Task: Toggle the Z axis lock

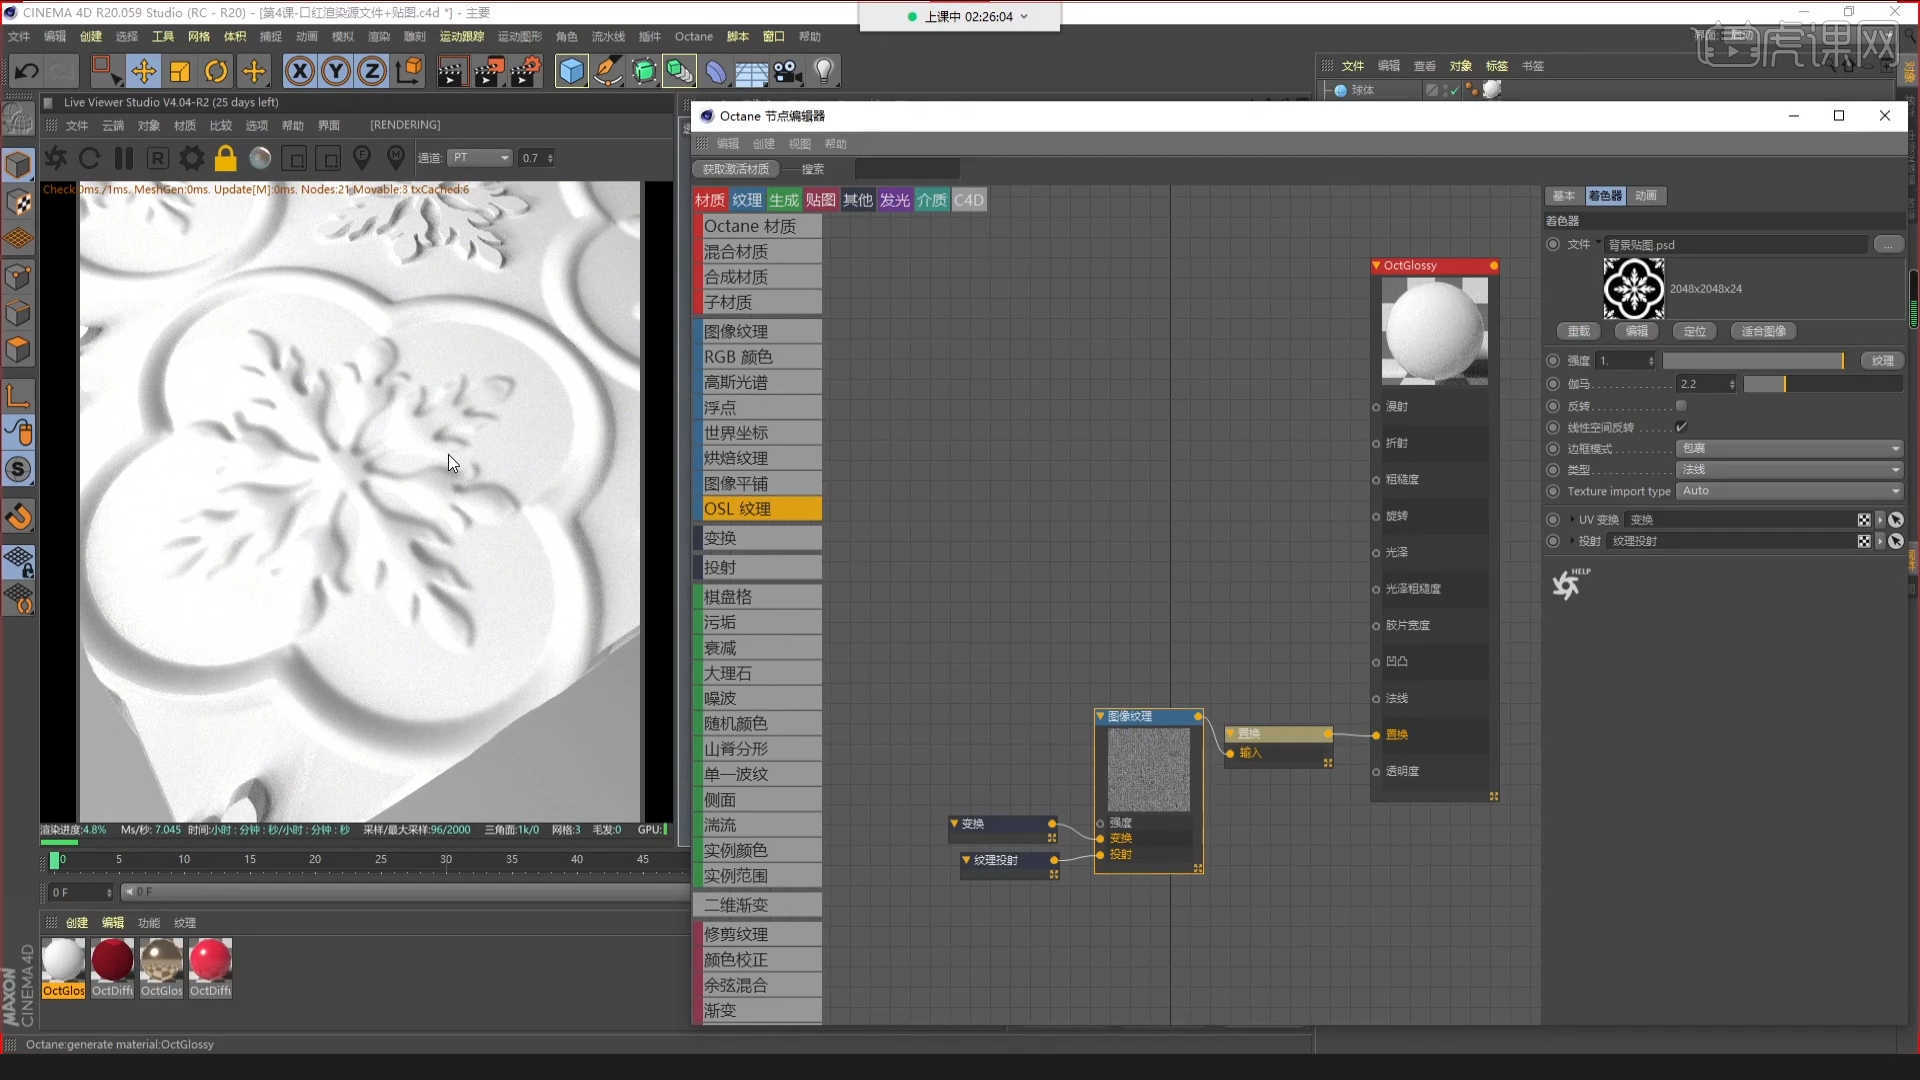Action: click(372, 71)
